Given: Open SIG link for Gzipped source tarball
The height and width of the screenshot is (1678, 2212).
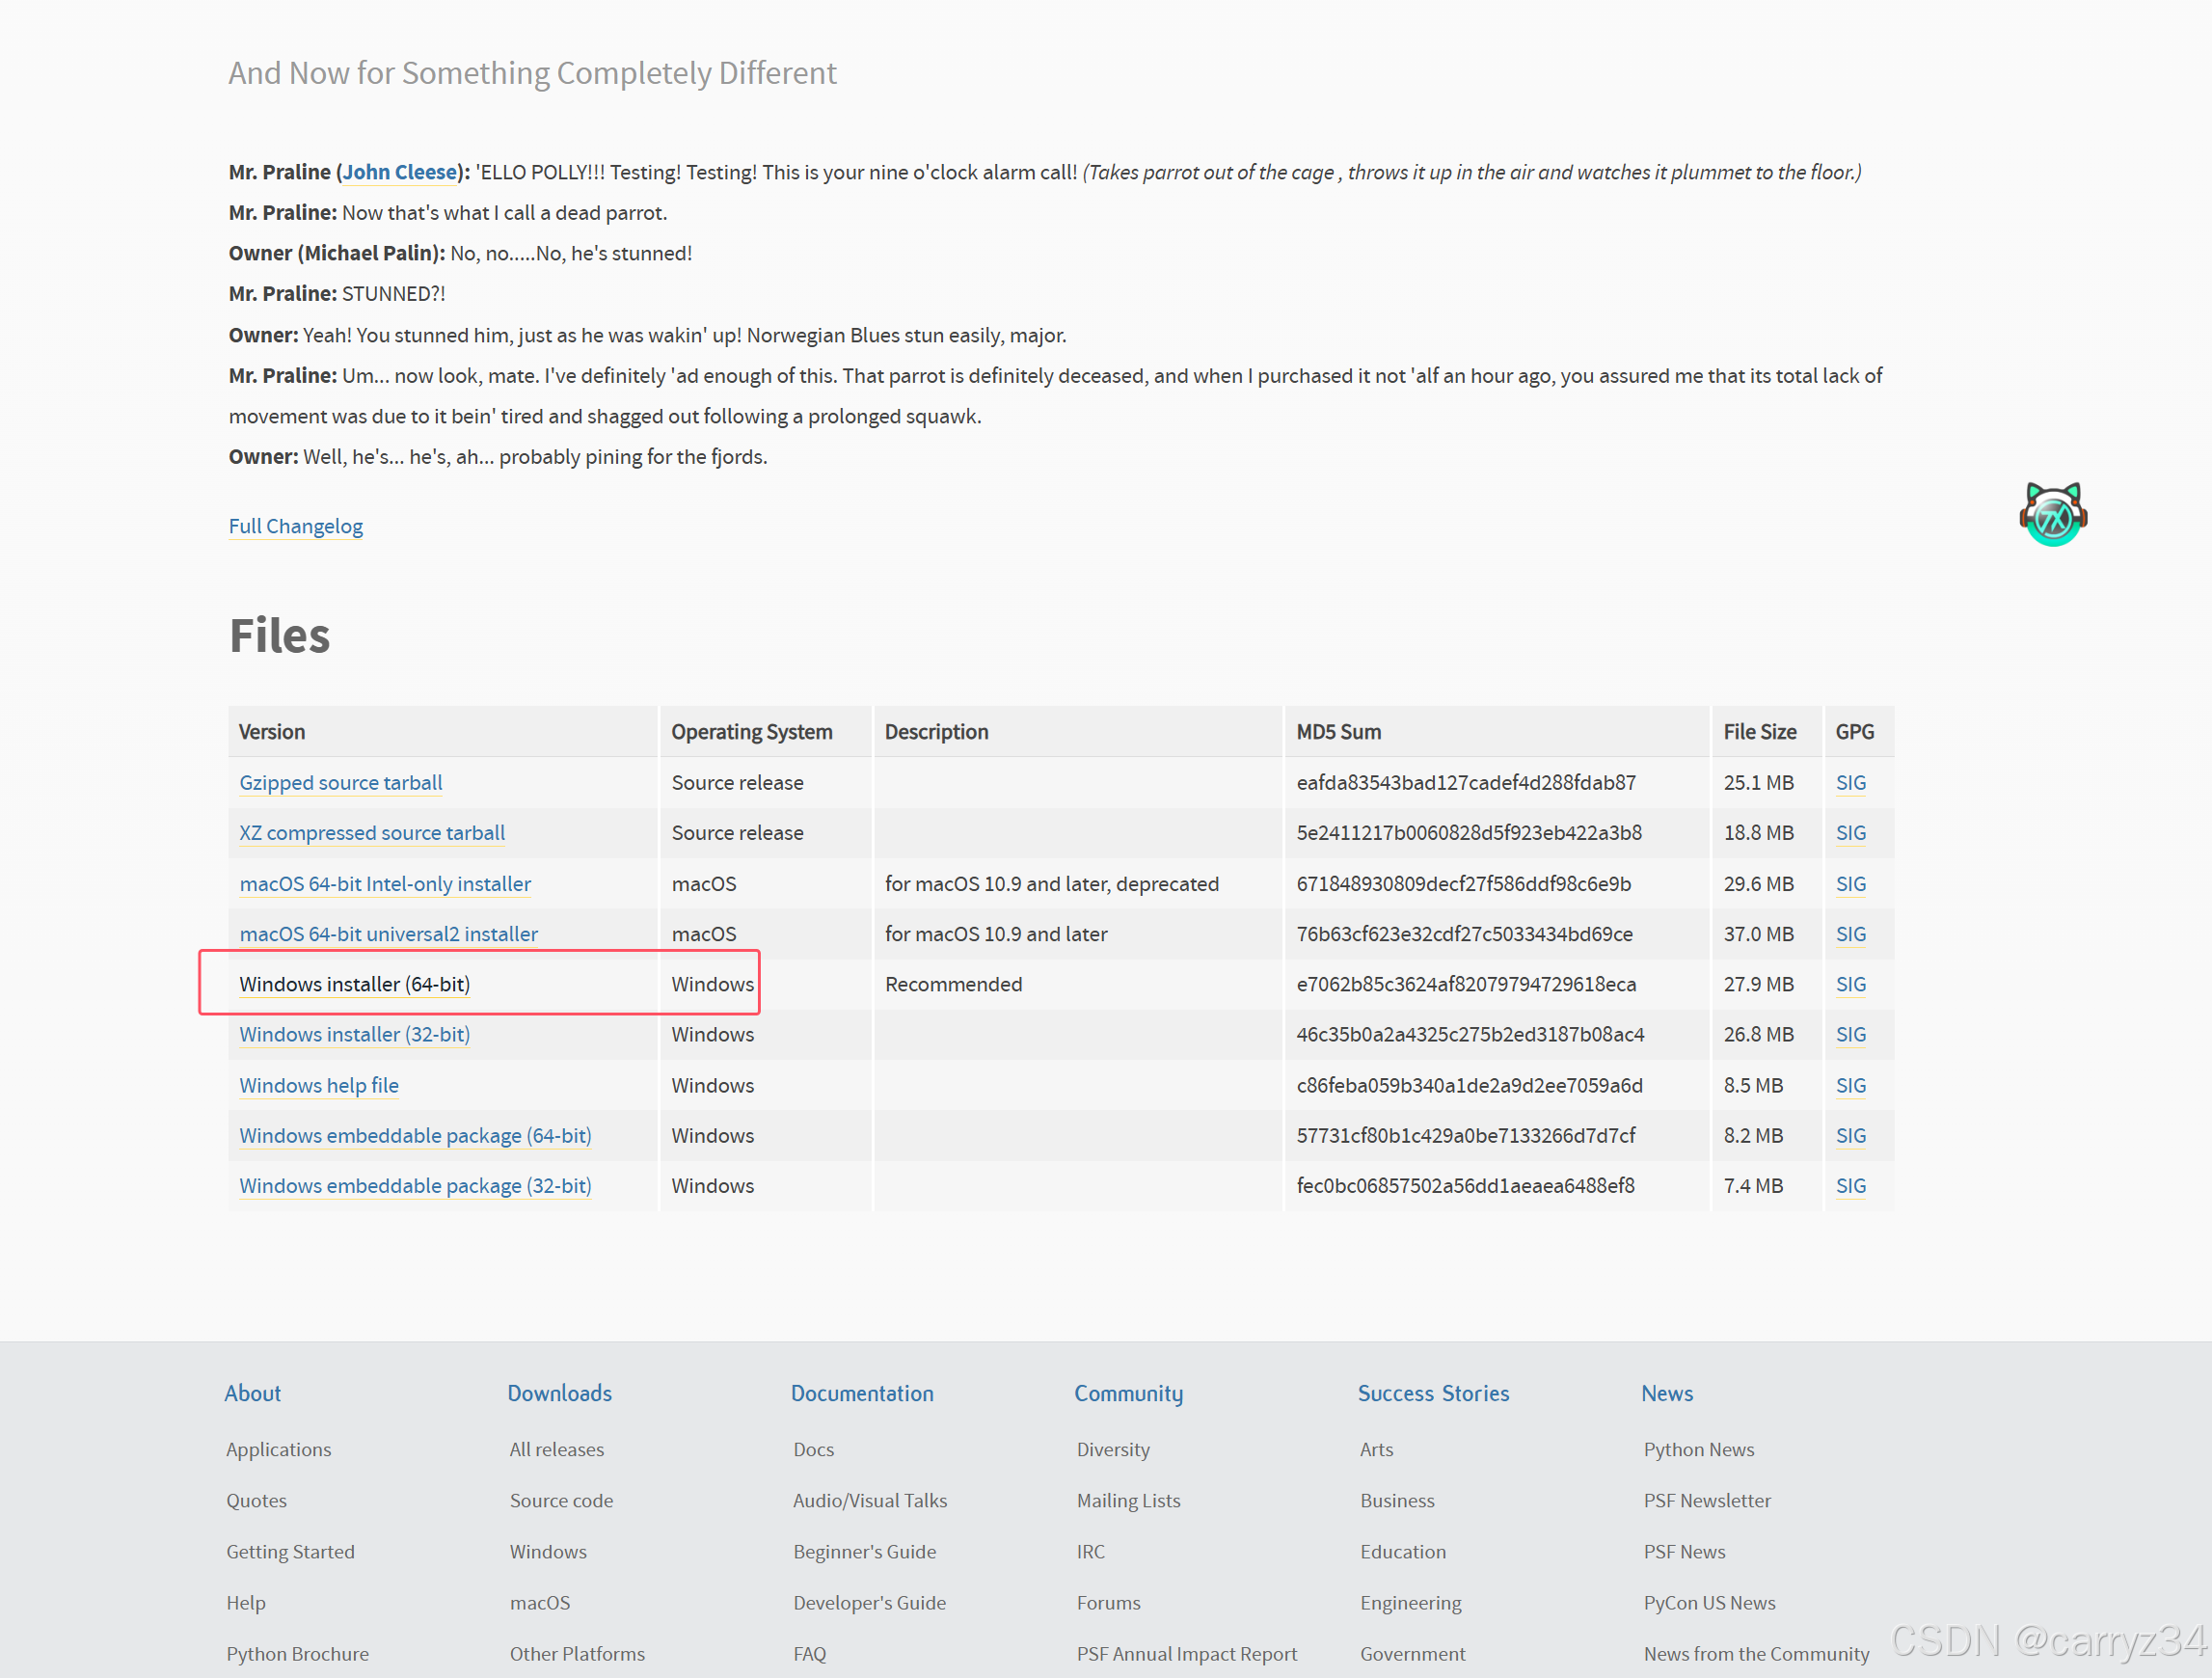Looking at the screenshot, I should click(1850, 783).
